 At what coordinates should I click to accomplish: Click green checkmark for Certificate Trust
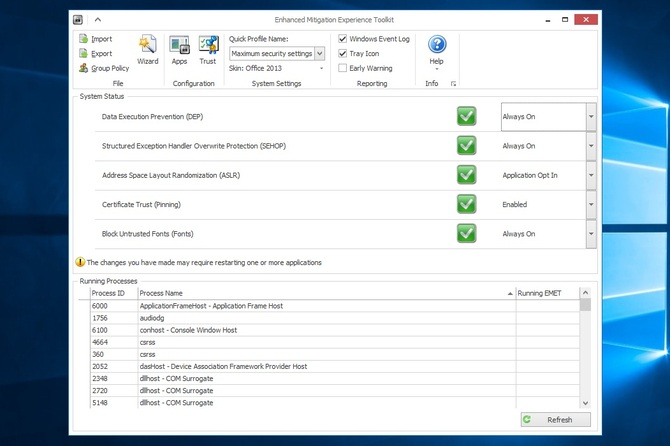[x=466, y=204]
